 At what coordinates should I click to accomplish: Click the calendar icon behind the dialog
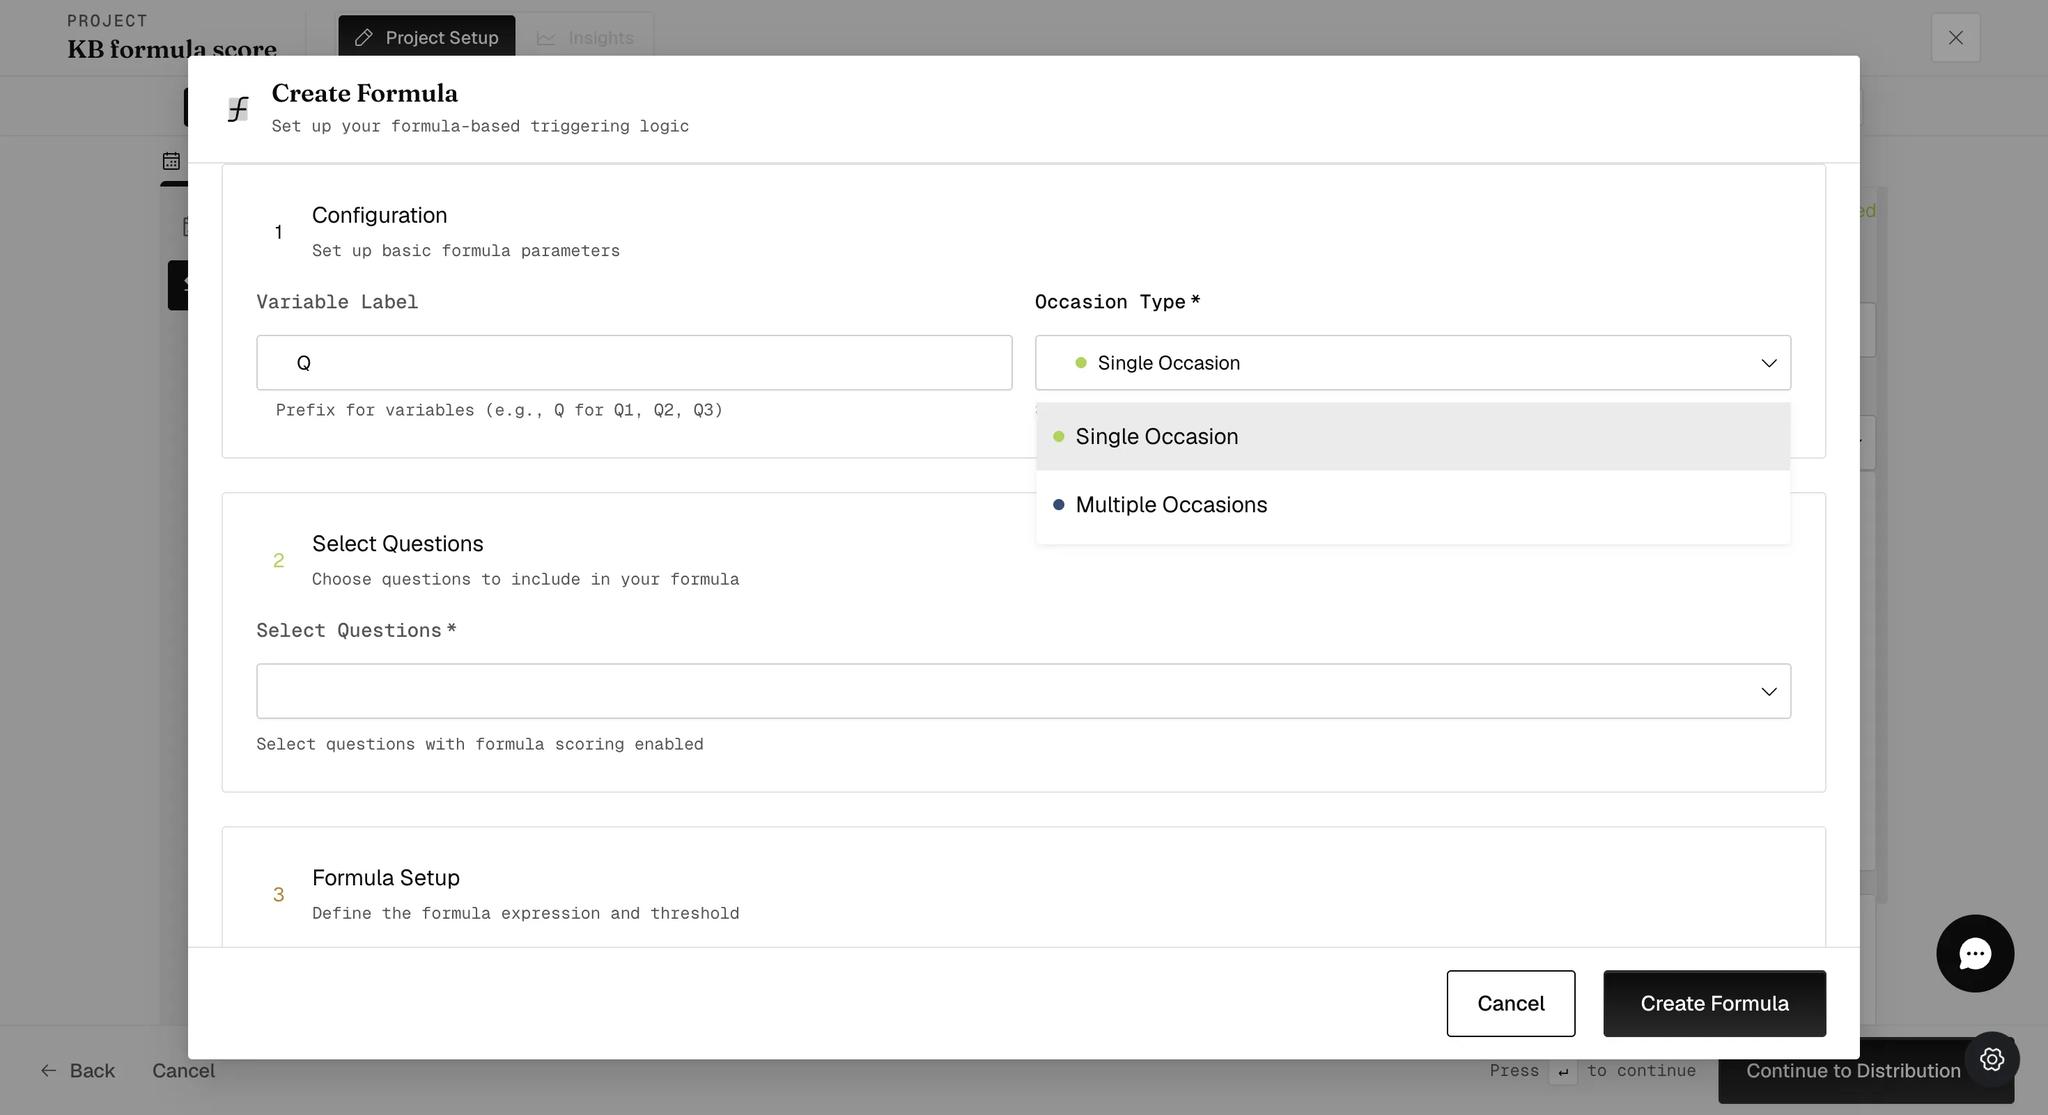click(x=172, y=161)
